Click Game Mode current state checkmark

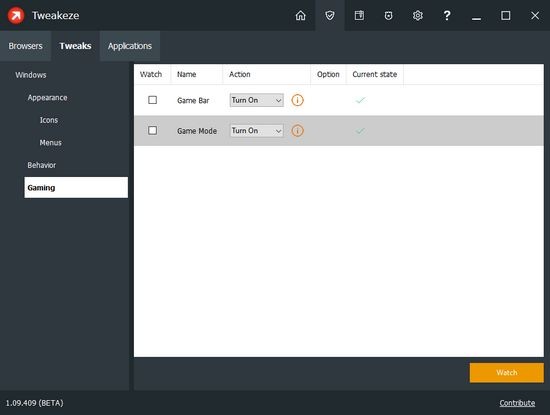(360, 131)
